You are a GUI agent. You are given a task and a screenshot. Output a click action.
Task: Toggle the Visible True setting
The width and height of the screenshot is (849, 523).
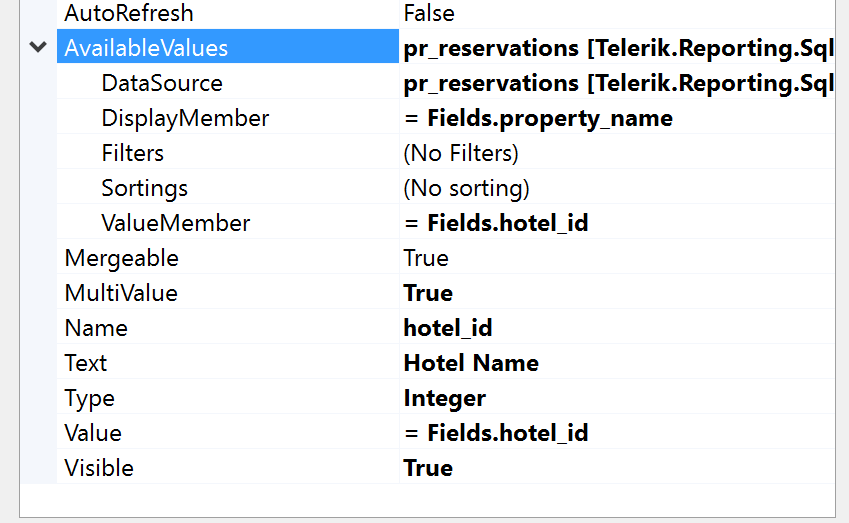[x=428, y=468]
